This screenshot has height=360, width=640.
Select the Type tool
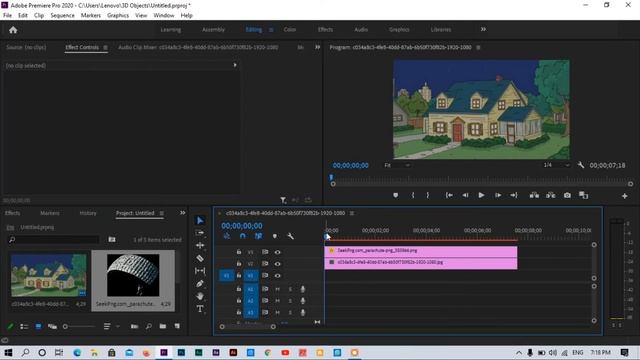click(200, 309)
